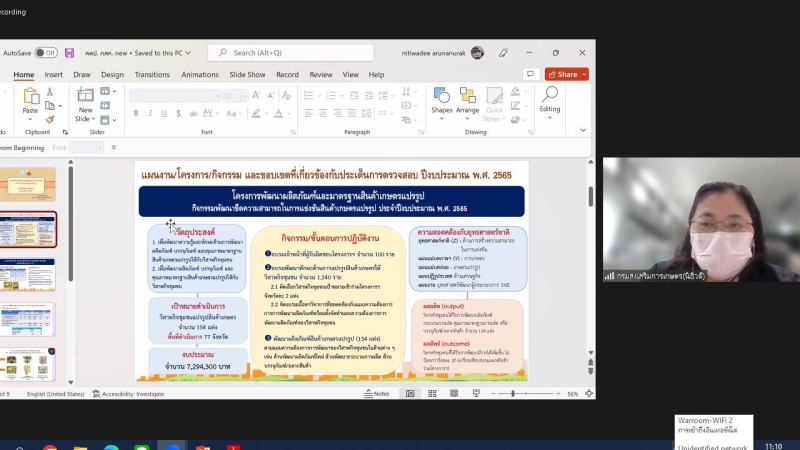Click the zoom slider

click(x=513, y=394)
